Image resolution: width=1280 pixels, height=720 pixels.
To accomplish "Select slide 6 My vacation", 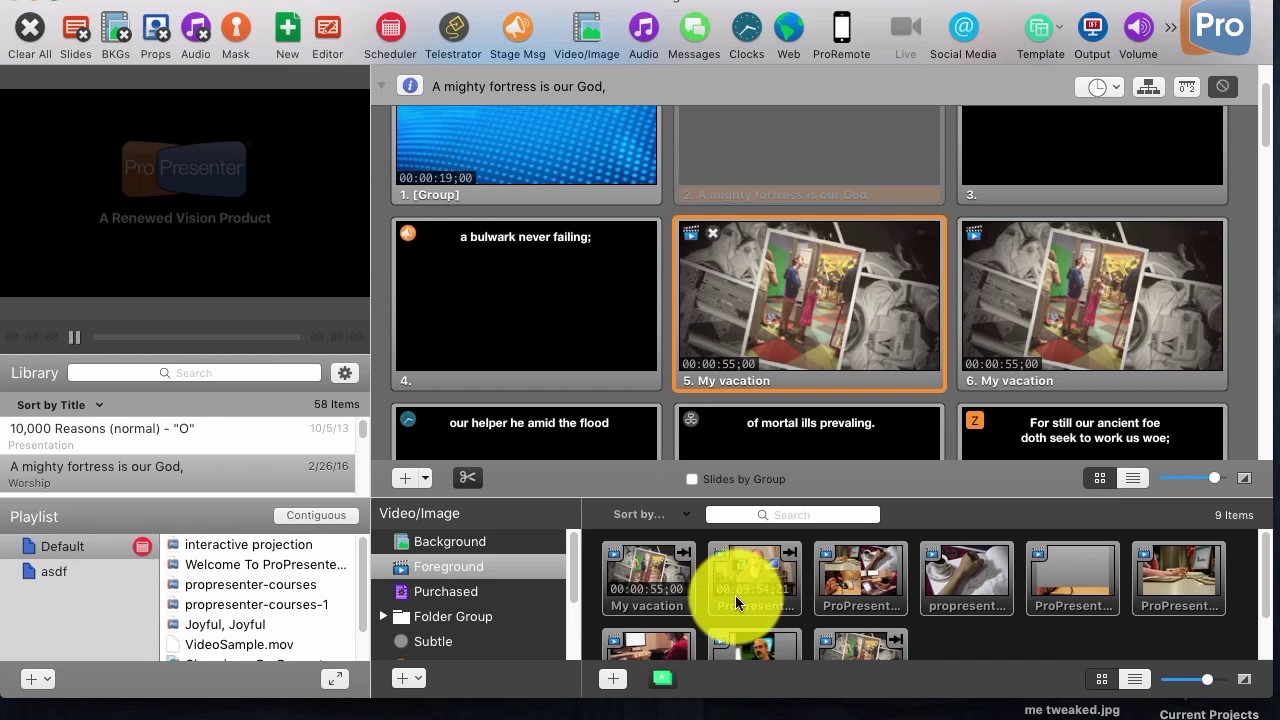I will [x=1092, y=304].
